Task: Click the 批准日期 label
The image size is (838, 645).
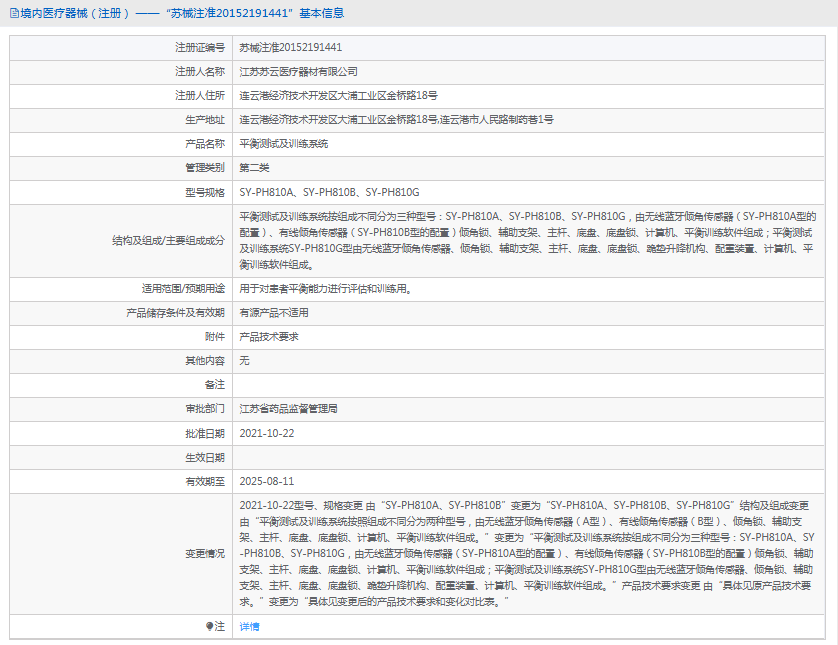Action: click(205, 433)
